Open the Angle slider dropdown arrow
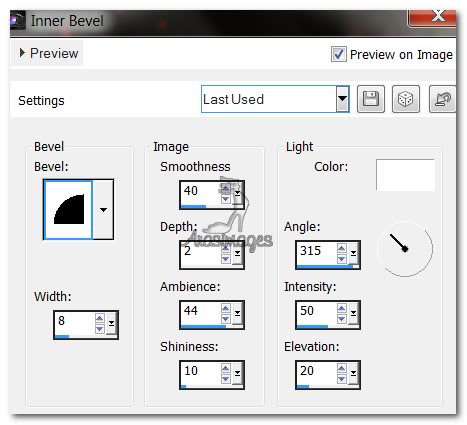The width and height of the screenshot is (467, 425). point(353,253)
